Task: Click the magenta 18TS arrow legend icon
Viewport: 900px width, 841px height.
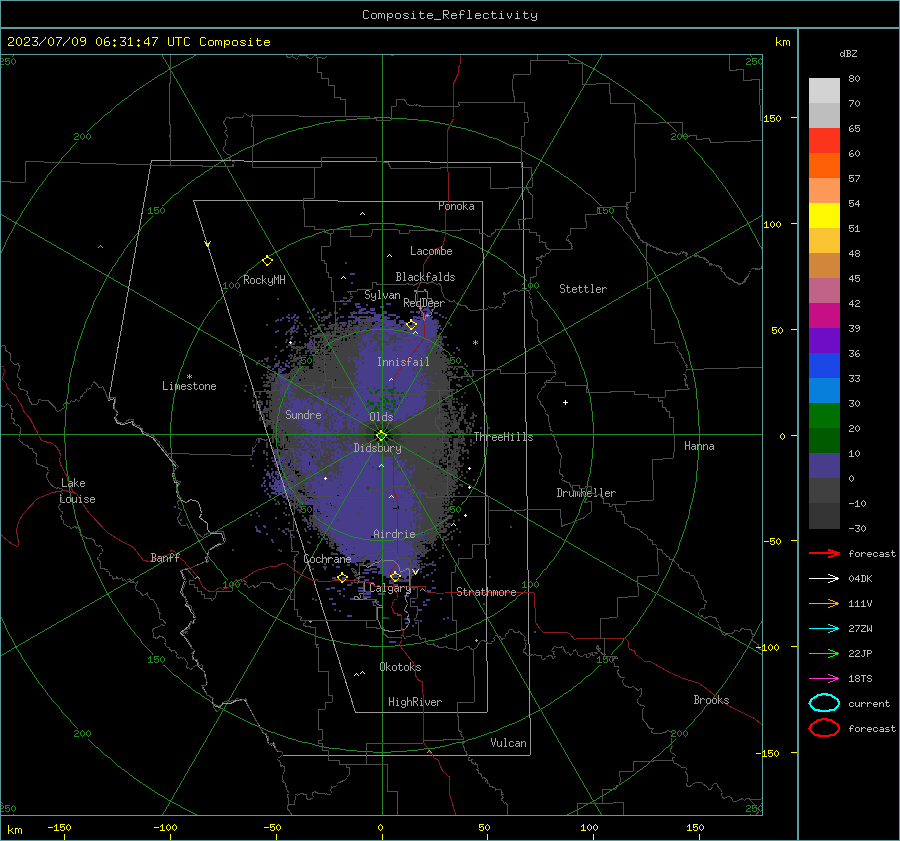Action: [x=824, y=679]
